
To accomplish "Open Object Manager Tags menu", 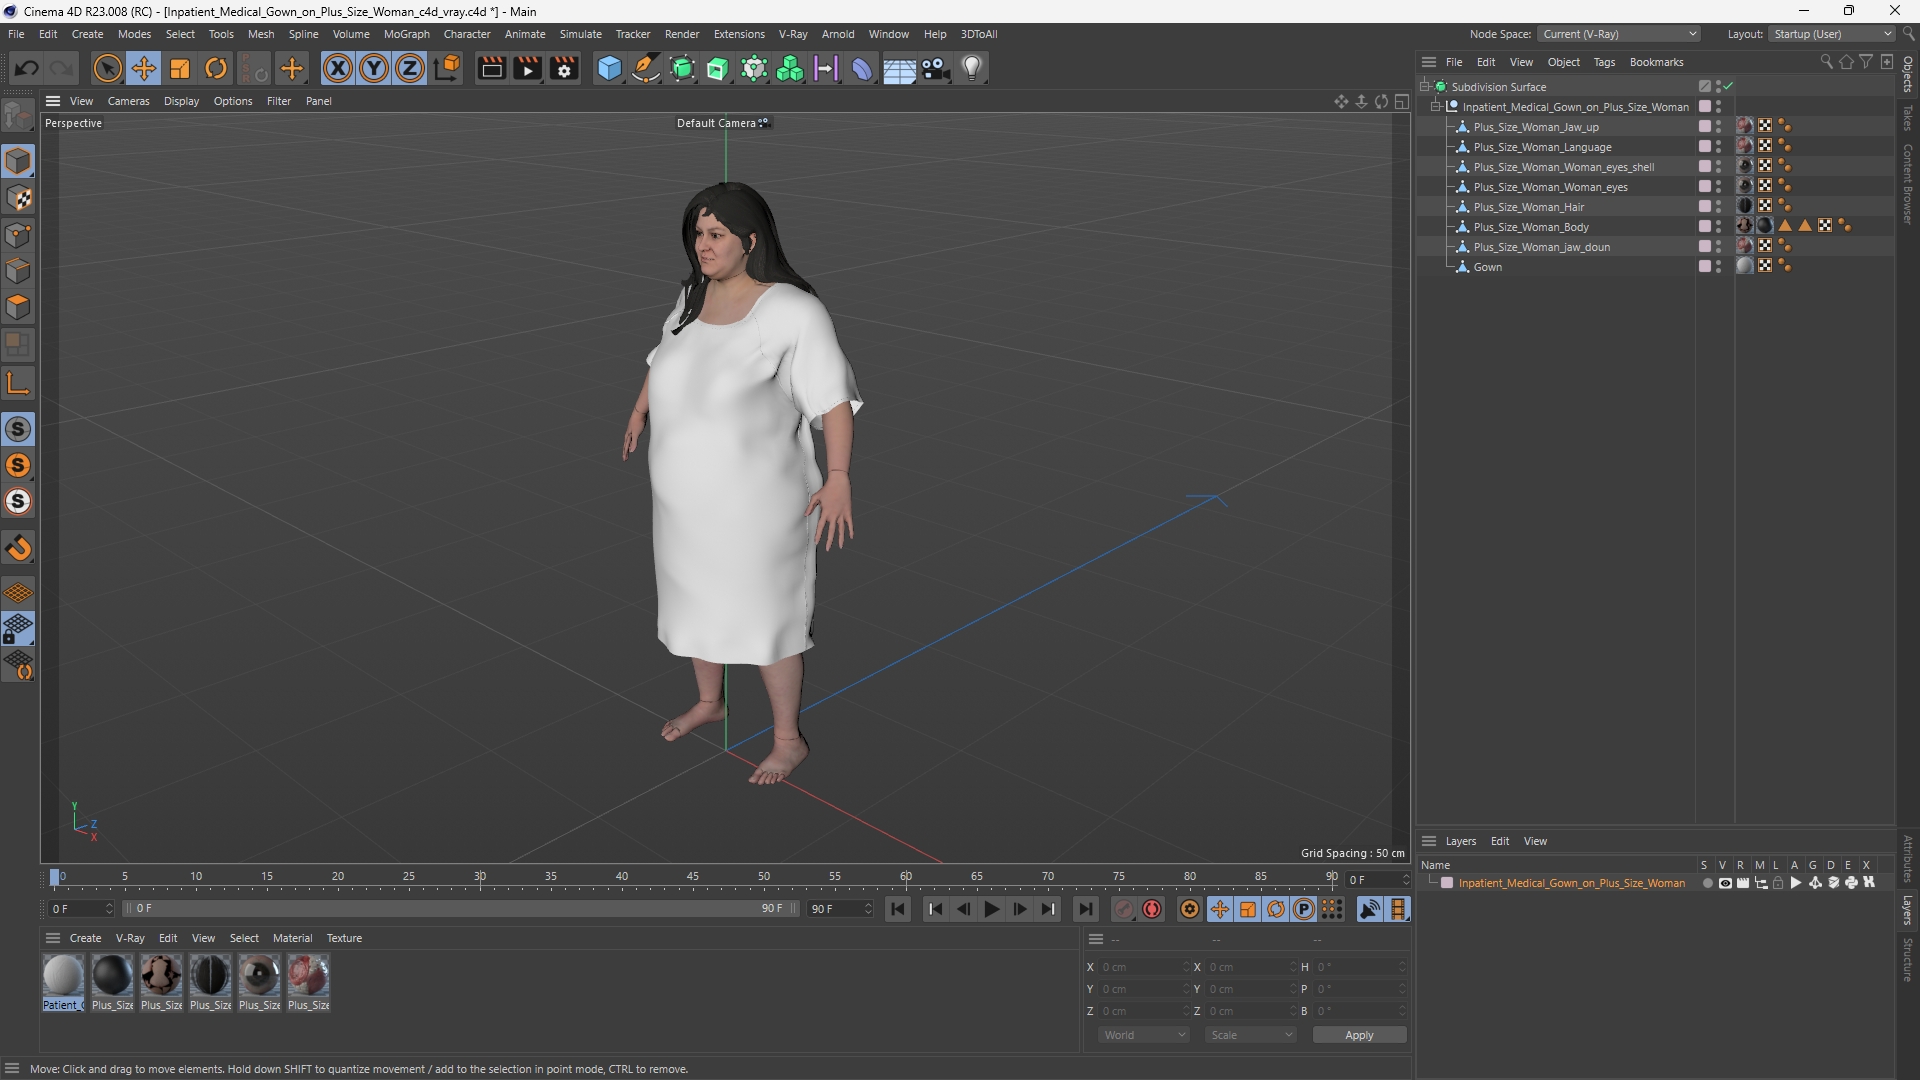I will [x=1604, y=62].
